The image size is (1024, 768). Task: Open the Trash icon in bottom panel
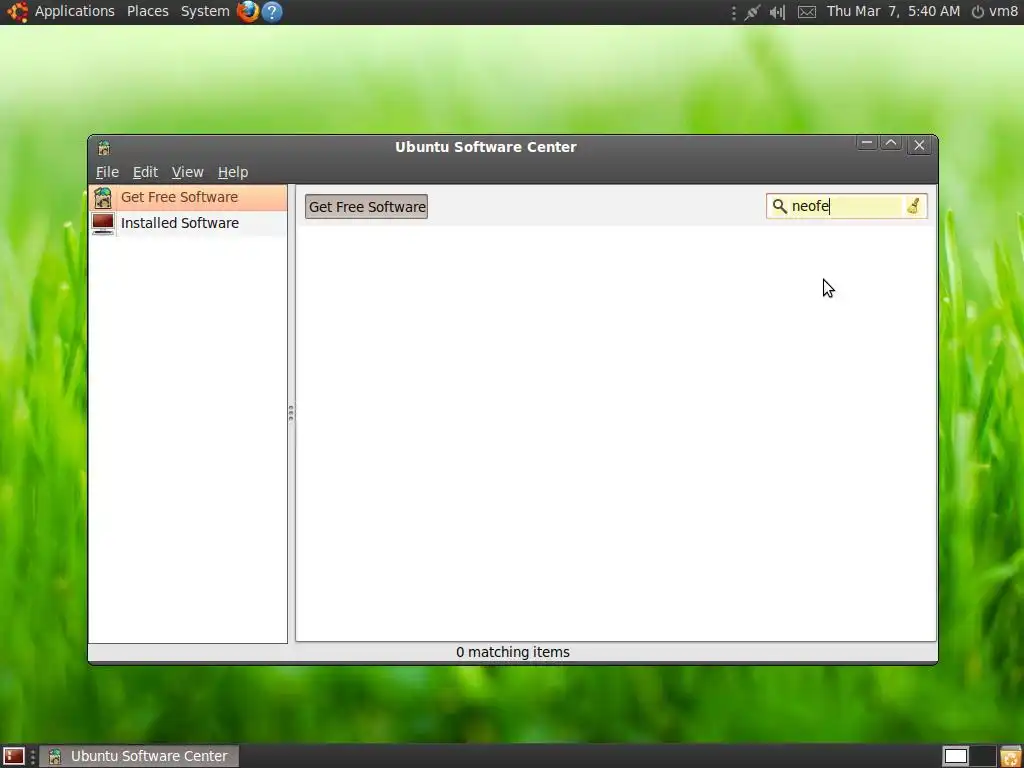1010,756
